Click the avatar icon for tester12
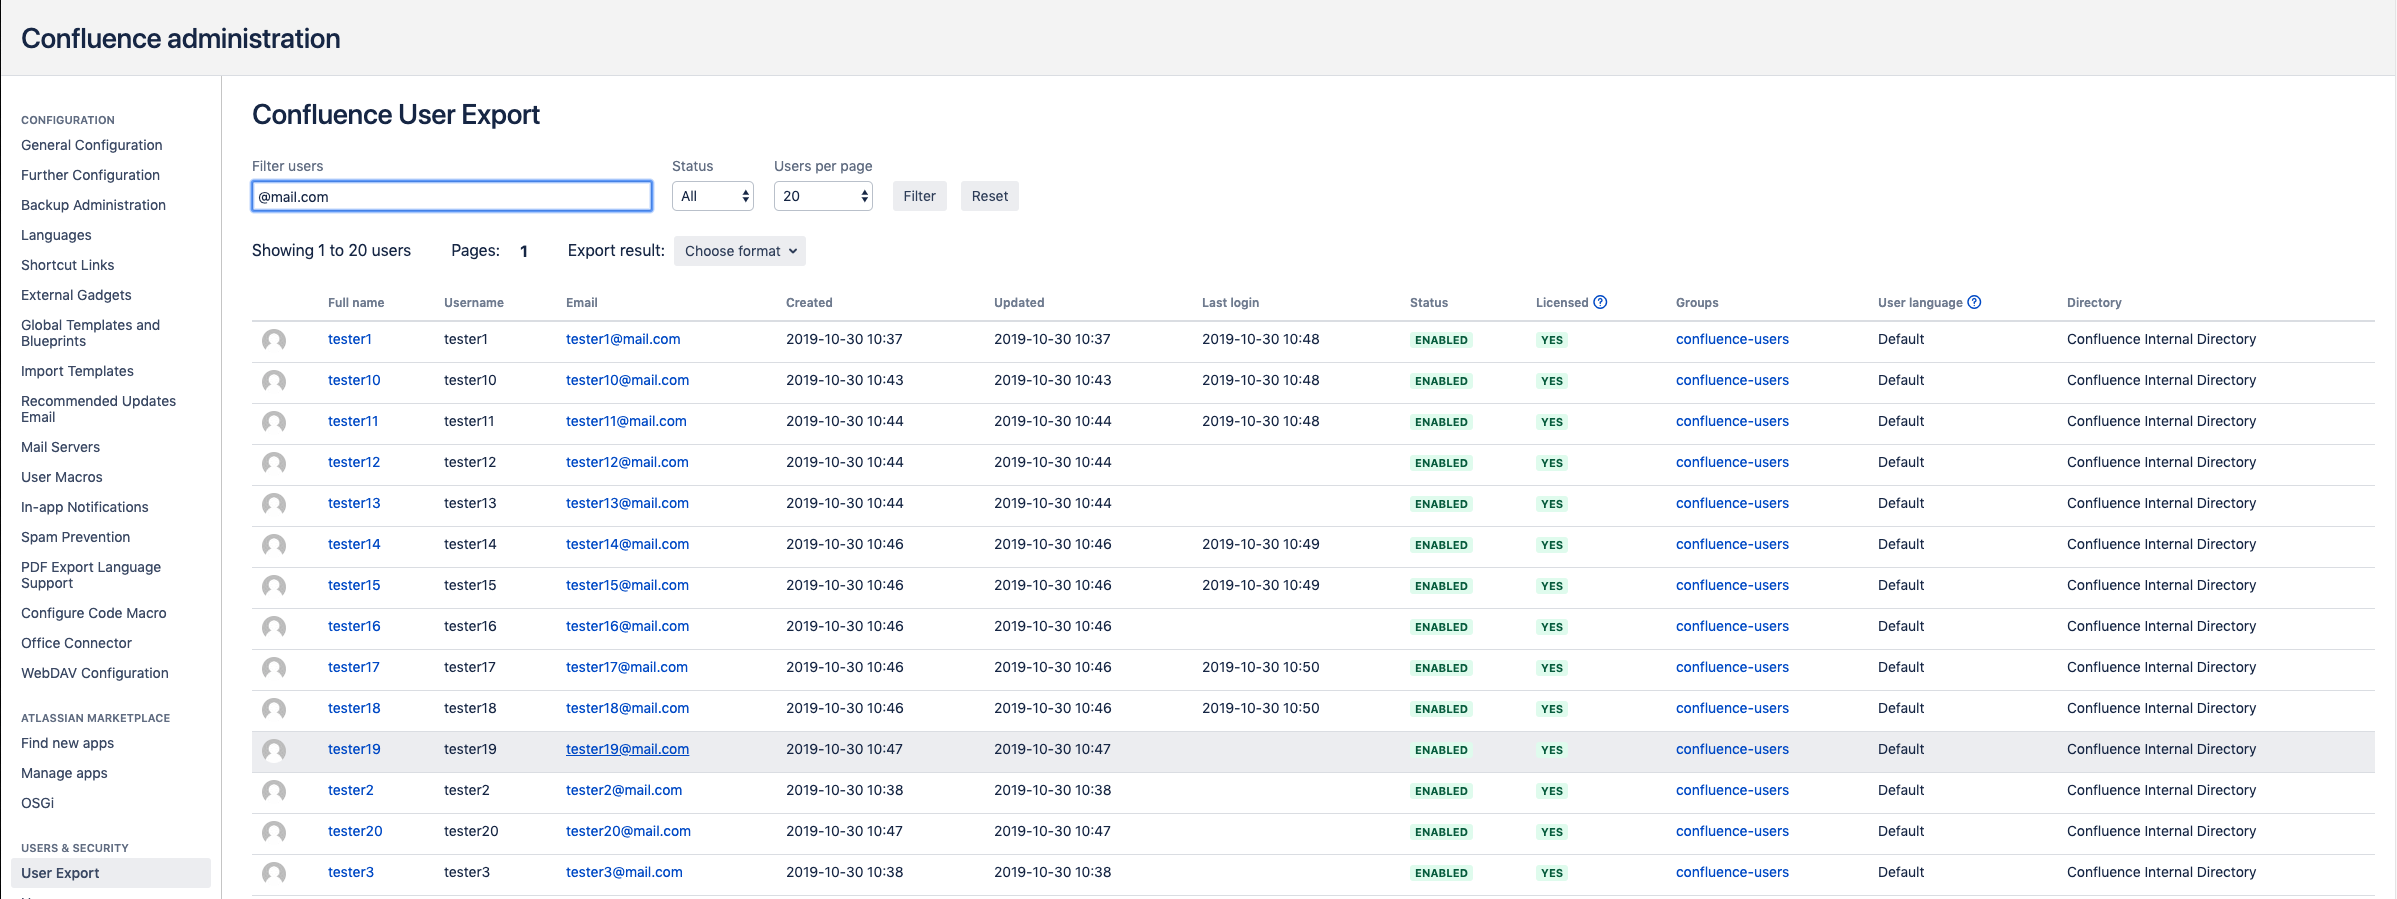The height and width of the screenshot is (899, 2397). click(x=274, y=463)
